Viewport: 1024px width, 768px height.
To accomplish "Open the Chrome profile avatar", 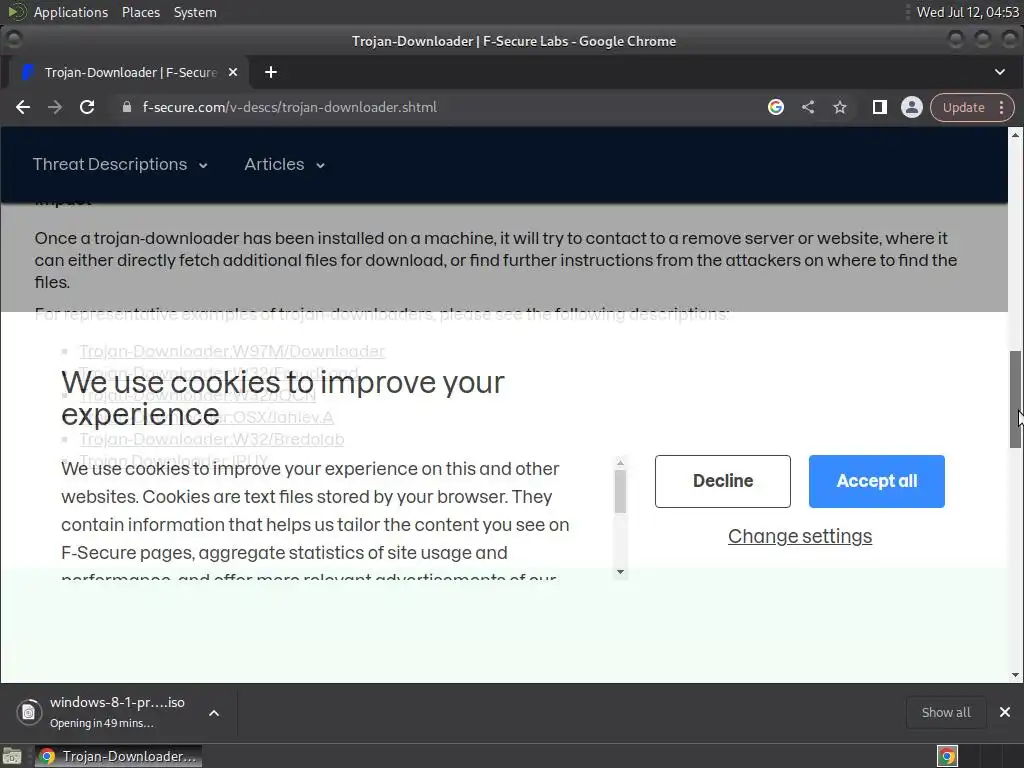I will click(x=912, y=107).
